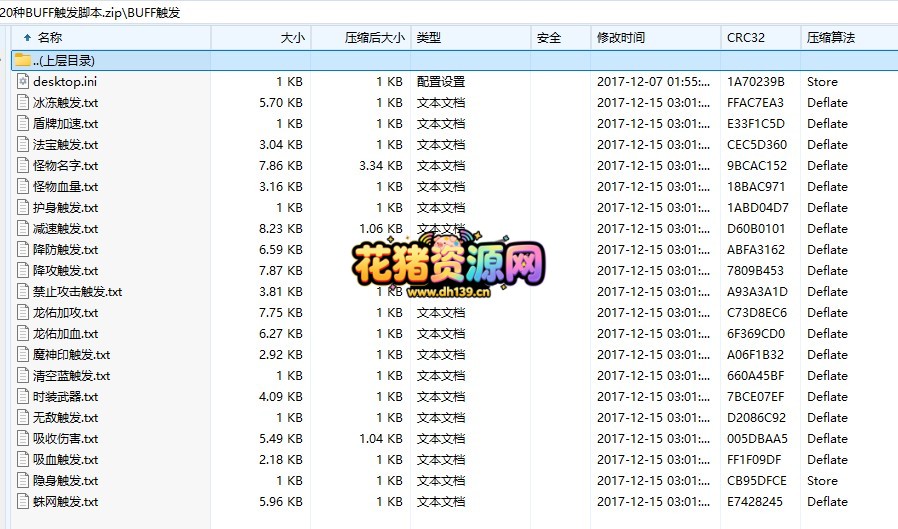Select the file name desktop.ini
The width and height of the screenshot is (898, 529).
click(65, 82)
